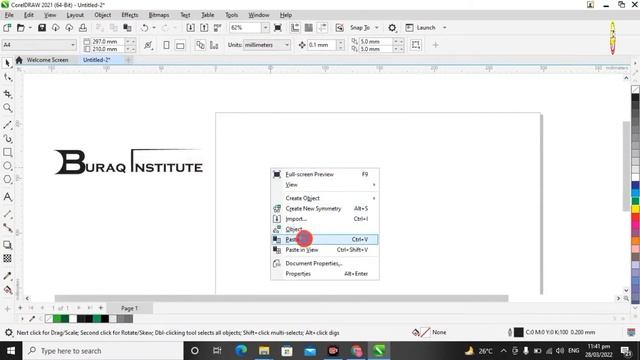This screenshot has width=640, height=360.
Task: Select the Color Eyedropper tool
Action: click(x=7, y=276)
